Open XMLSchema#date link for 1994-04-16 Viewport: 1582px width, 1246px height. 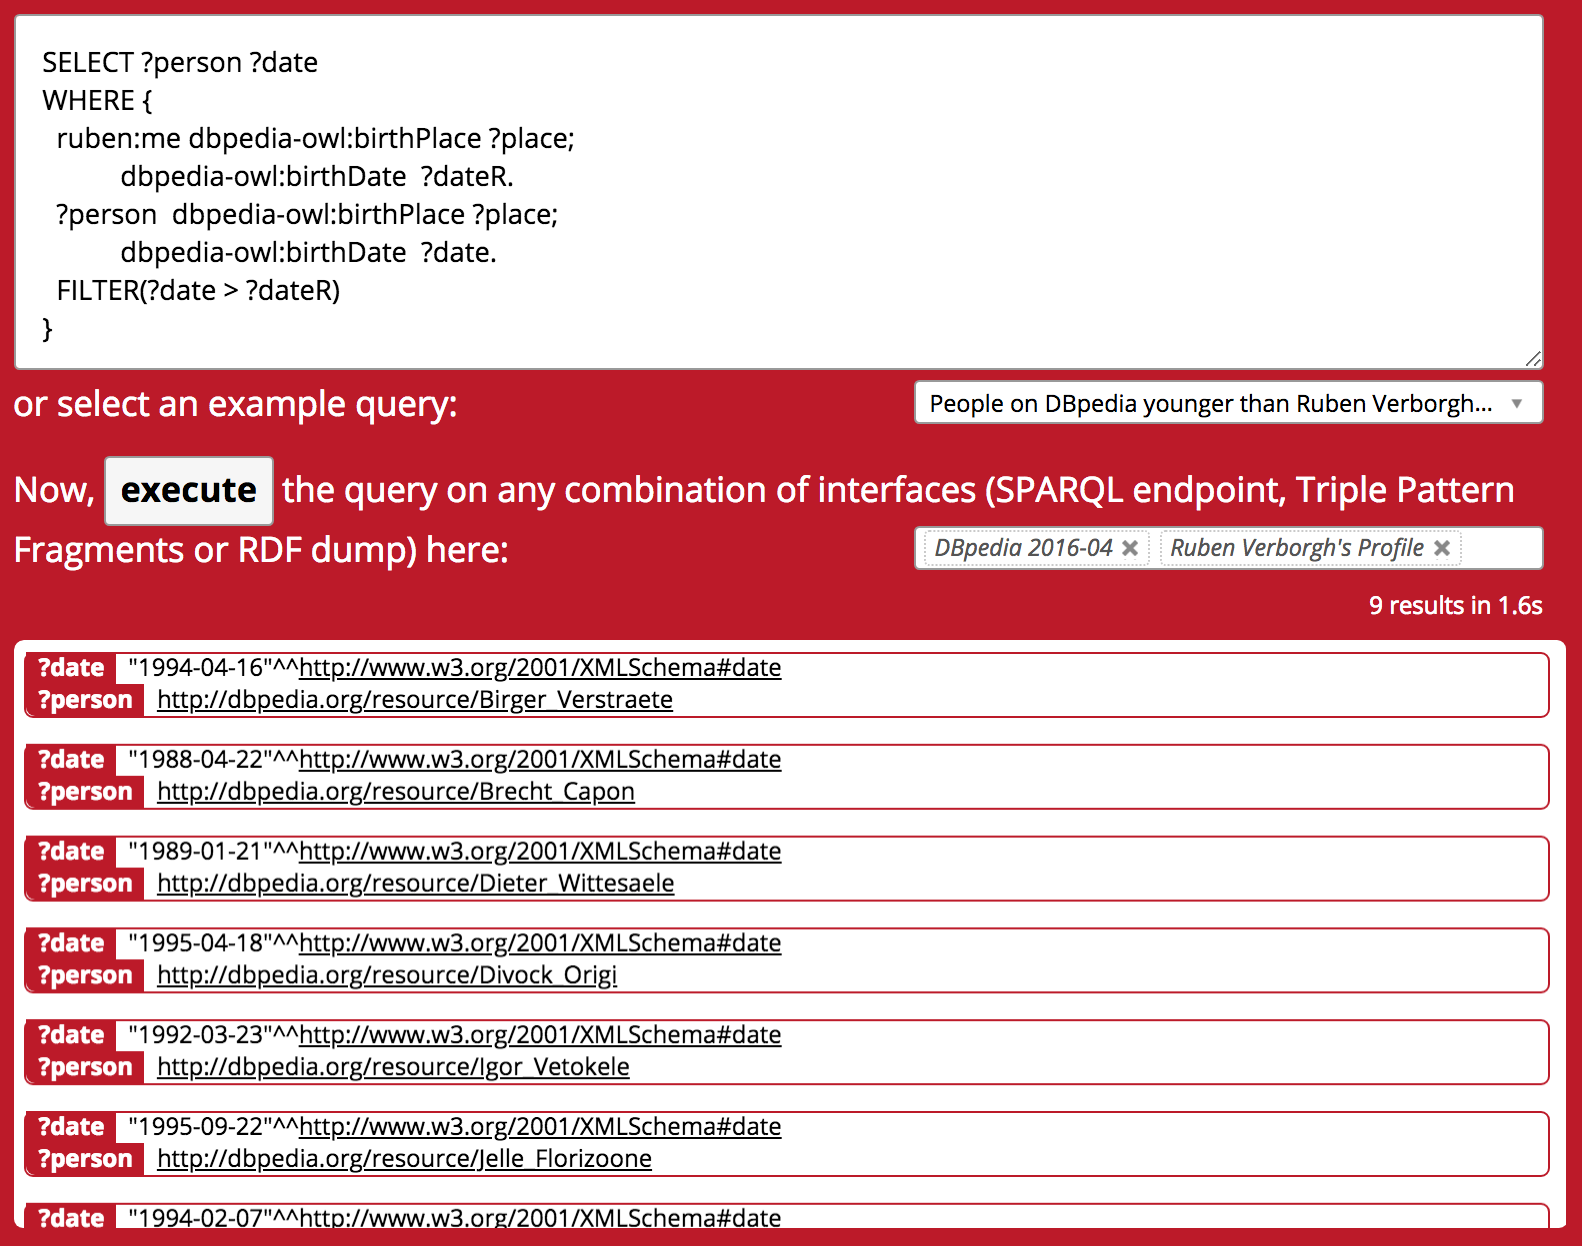point(540,667)
